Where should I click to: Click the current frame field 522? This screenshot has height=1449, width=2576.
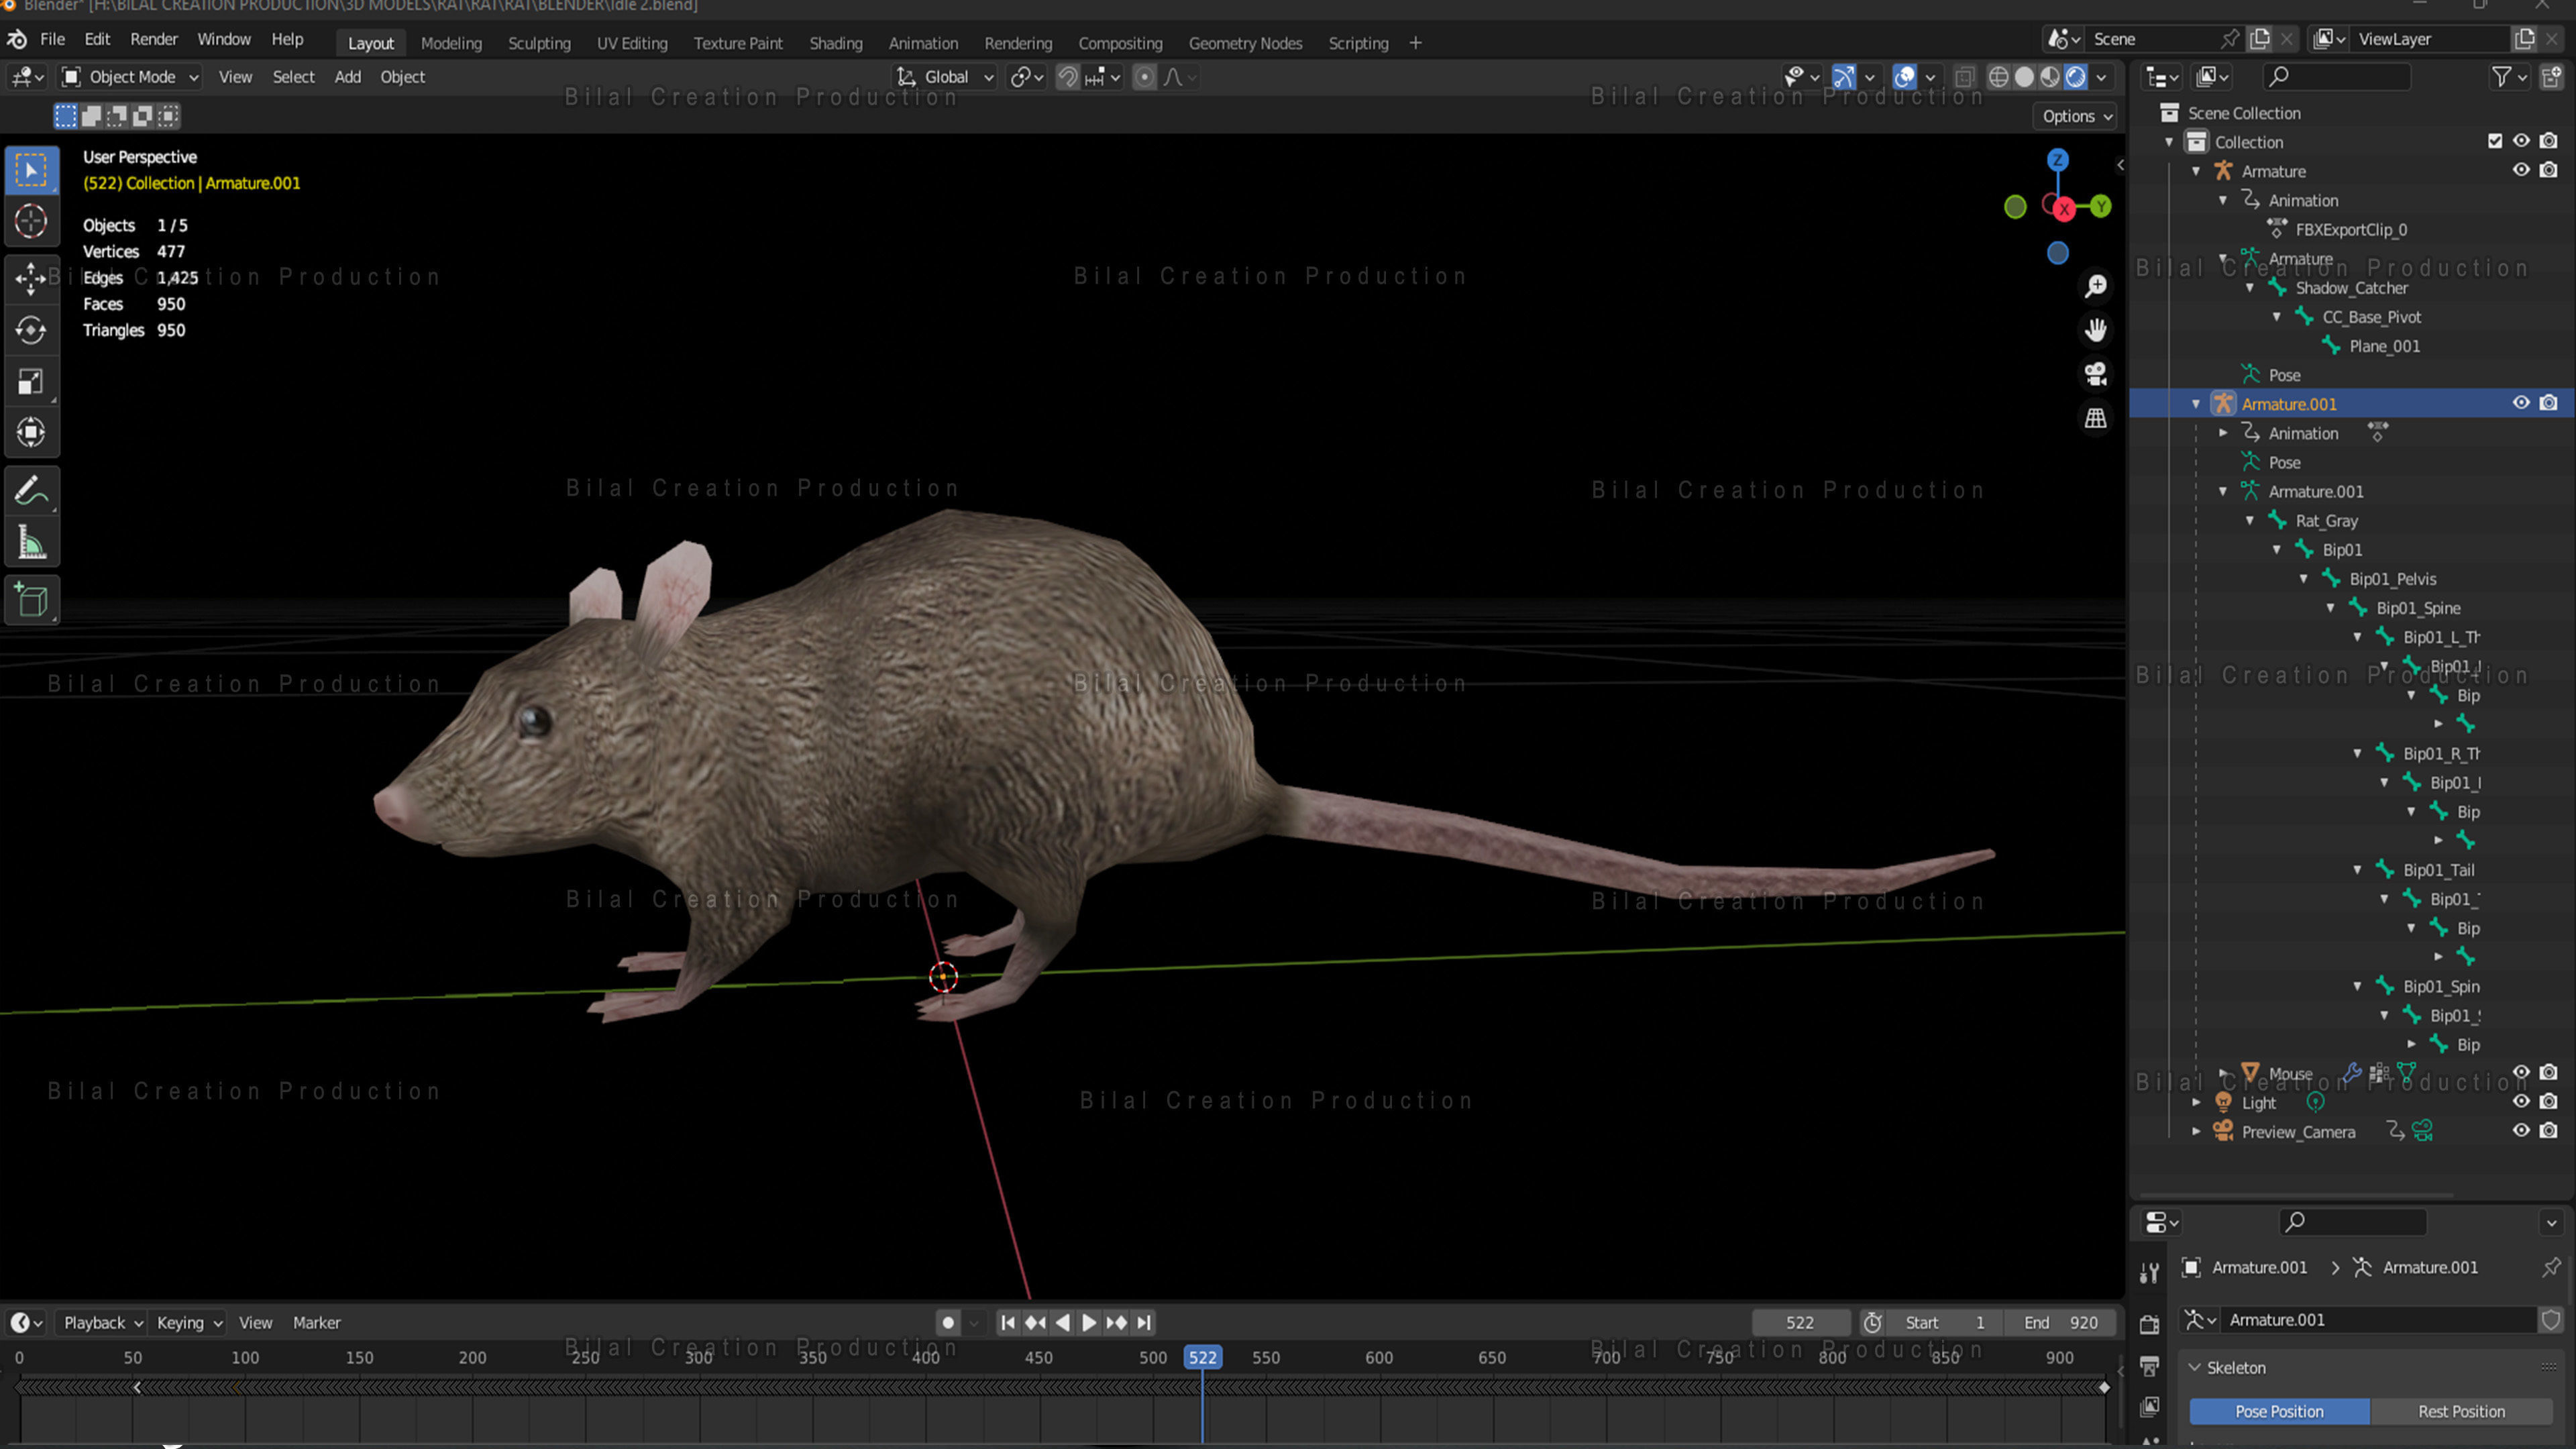(1800, 1323)
